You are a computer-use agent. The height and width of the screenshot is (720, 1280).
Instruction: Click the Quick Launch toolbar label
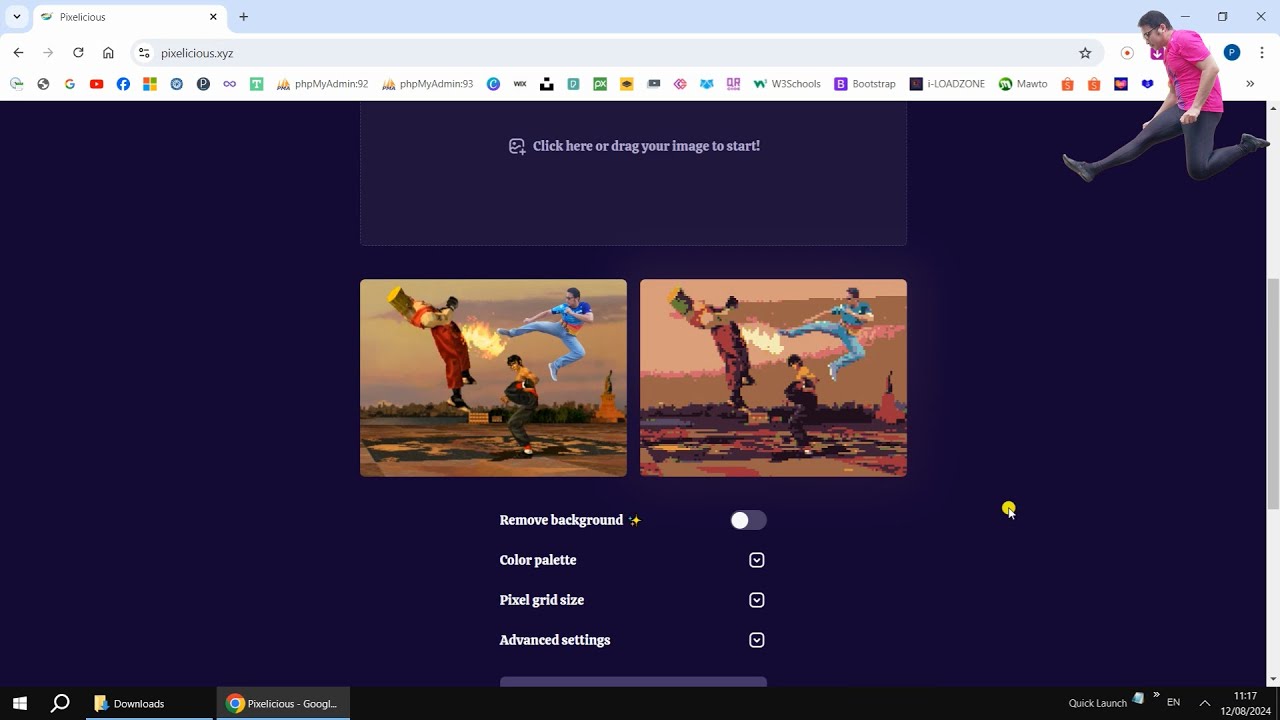click(1097, 703)
